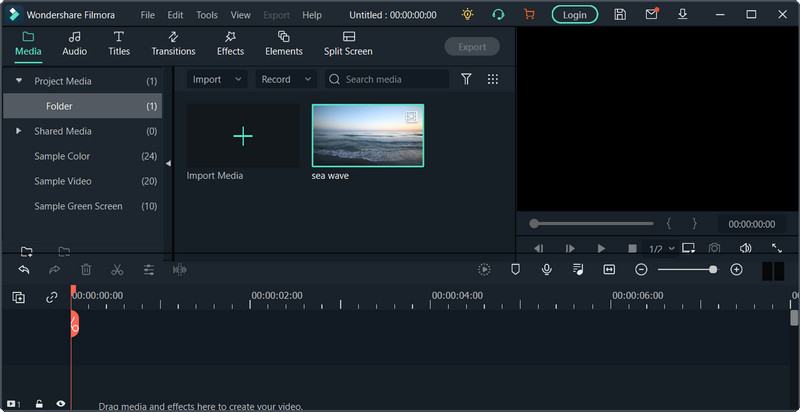Click the lightbulb tips icon
Viewport: 800px width, 412px height.
pyautogui.click(x=467, y=14)
